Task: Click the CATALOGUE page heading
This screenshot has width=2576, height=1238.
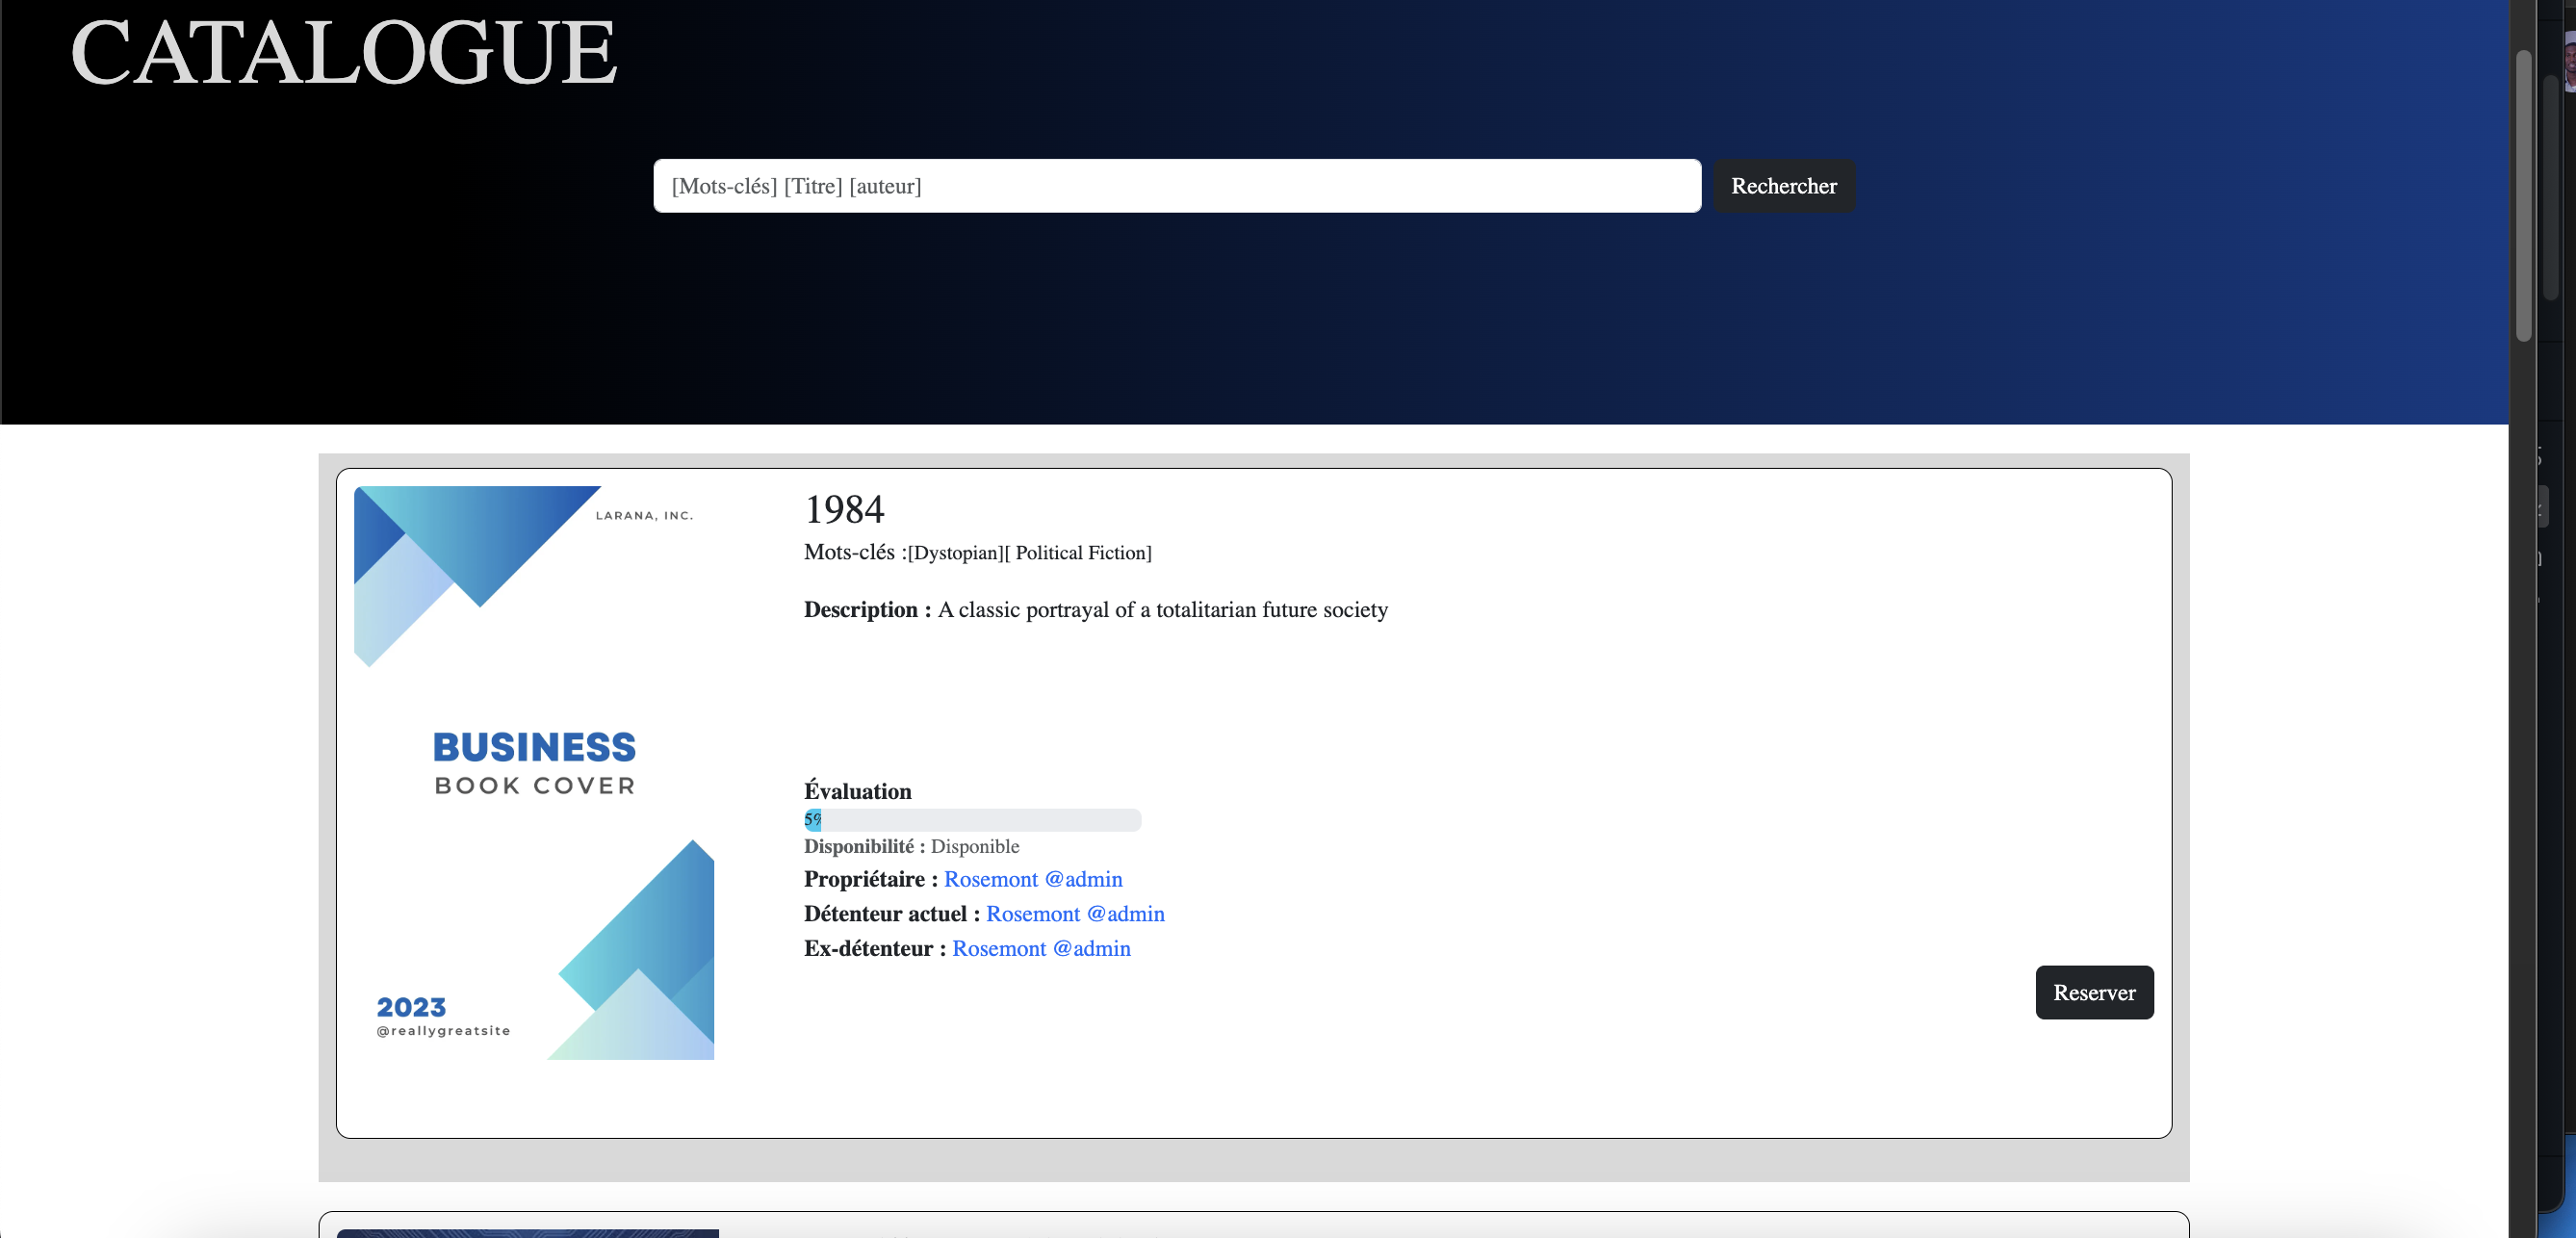Action: click(343, 54)
